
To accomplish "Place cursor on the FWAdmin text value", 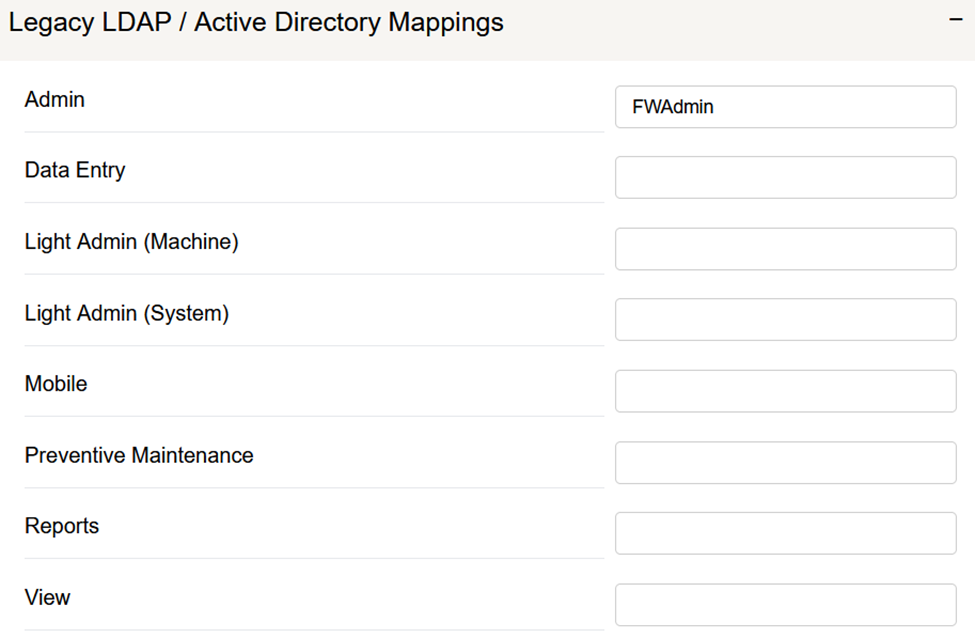I will (x=673, y=107).
